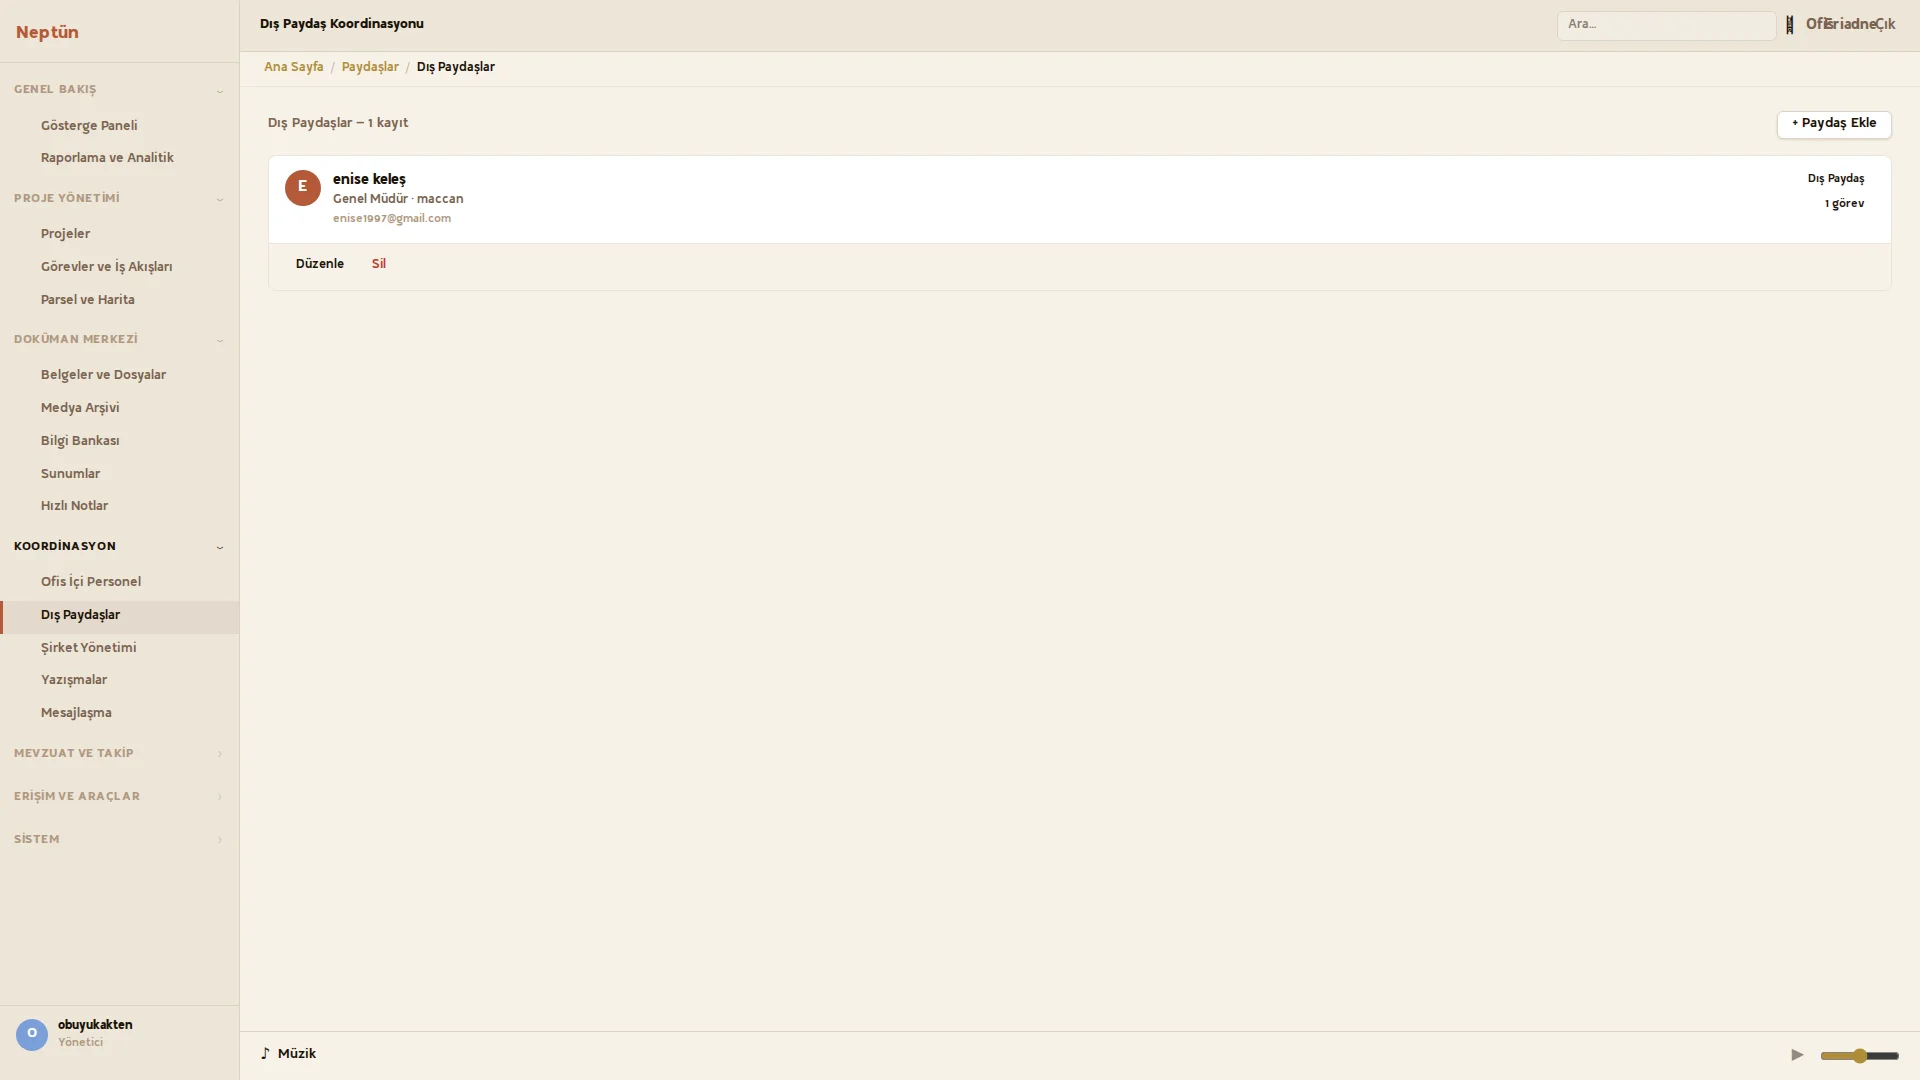
Task: Click Düzenle for enise keleş
Action: [319, 264]
